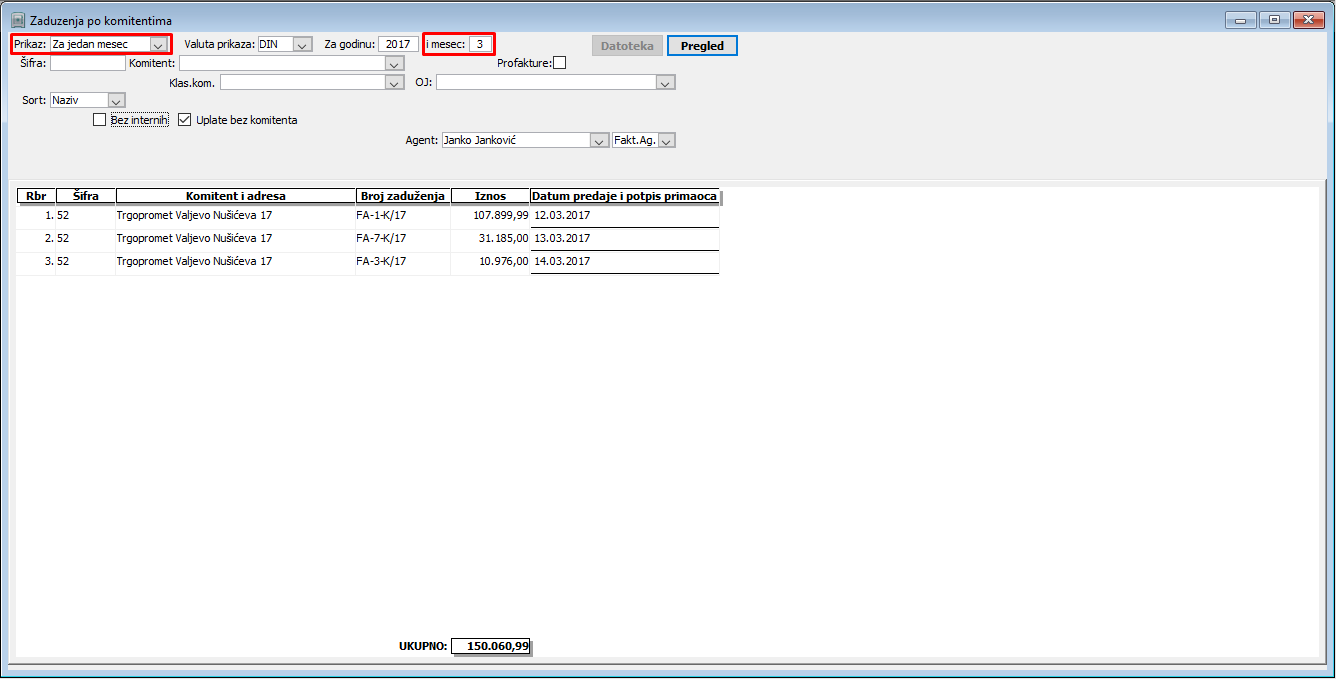Click the Šifra column header in the table
1336x679 pixels.
pos(86,196)
